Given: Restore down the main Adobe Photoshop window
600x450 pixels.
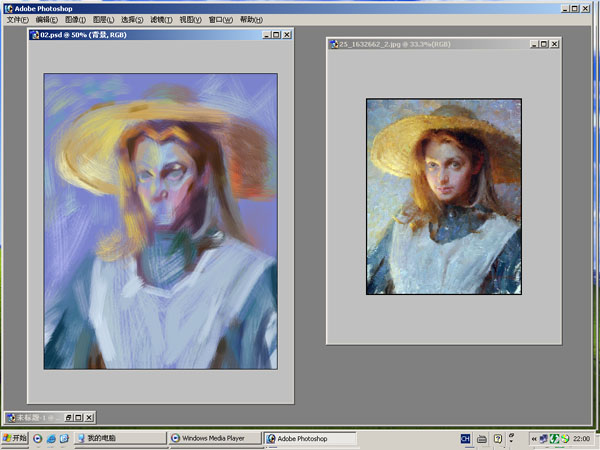Looking at the screenshot, I should click(575, 8).
